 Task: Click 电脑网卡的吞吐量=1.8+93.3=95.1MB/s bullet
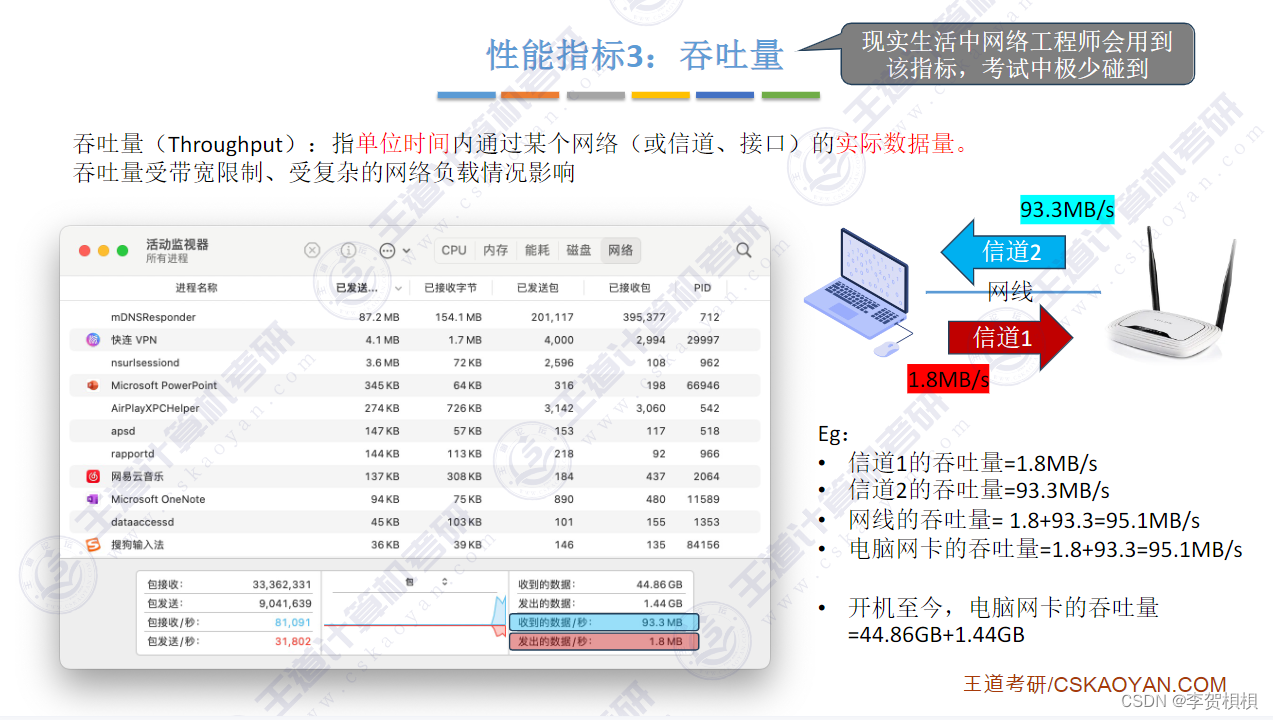pyautogui.click(x=1045, y=549)
